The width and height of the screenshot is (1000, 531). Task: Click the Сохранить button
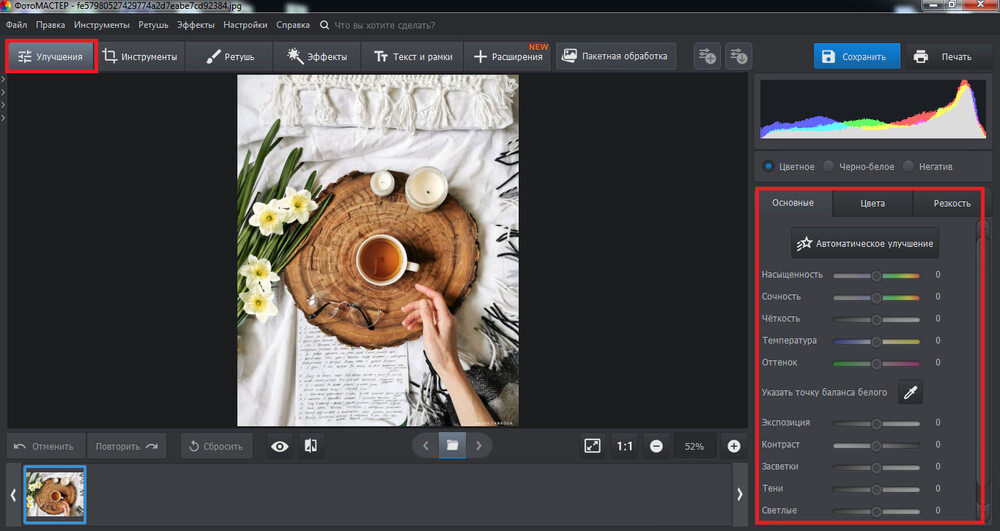(x=856, y=57)
